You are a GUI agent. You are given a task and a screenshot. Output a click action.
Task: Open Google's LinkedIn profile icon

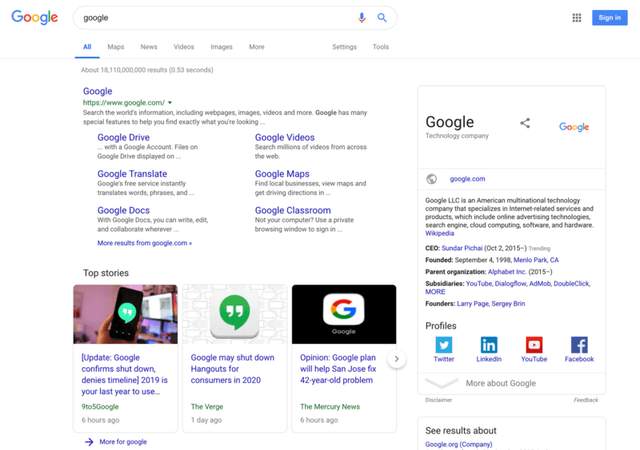click(489, 344)
